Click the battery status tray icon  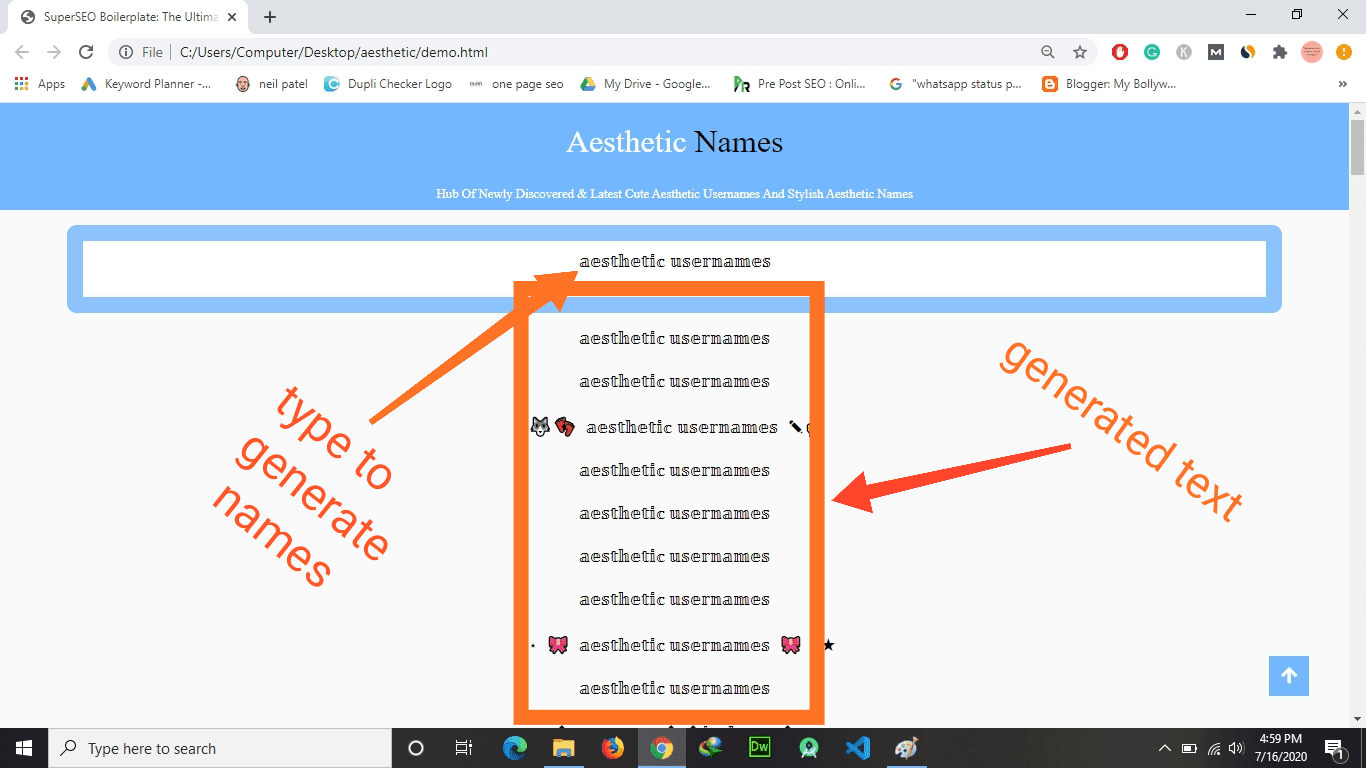(x=1190, y=748)
